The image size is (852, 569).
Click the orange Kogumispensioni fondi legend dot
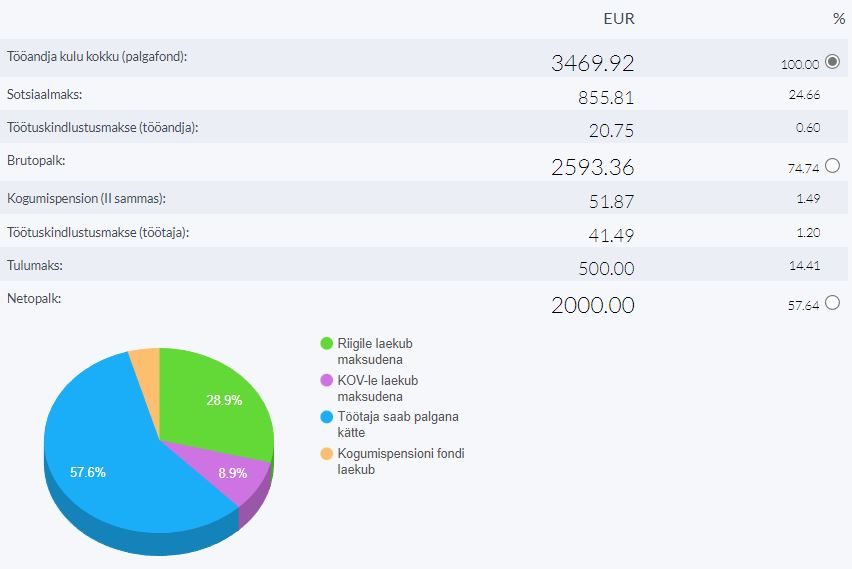(326, 454)
